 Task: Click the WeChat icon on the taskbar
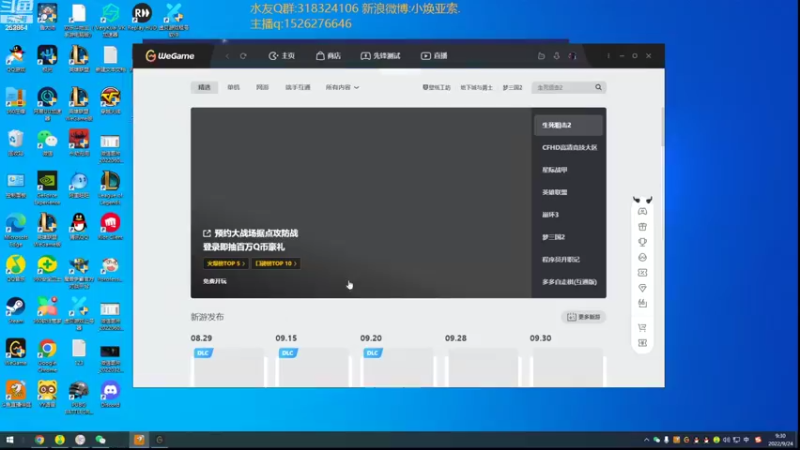[101, 440]
